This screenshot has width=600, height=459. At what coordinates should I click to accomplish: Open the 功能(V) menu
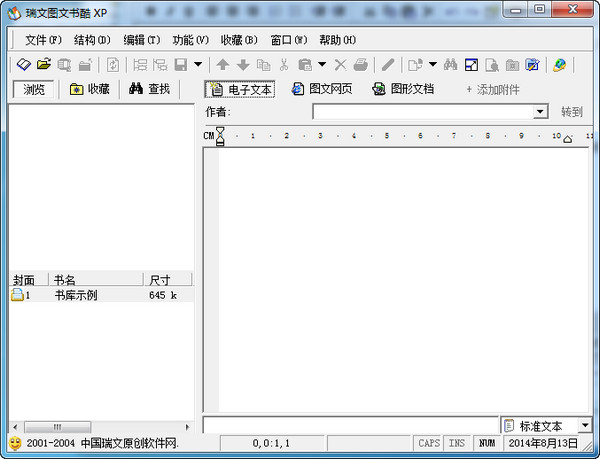tap(190, 40)
